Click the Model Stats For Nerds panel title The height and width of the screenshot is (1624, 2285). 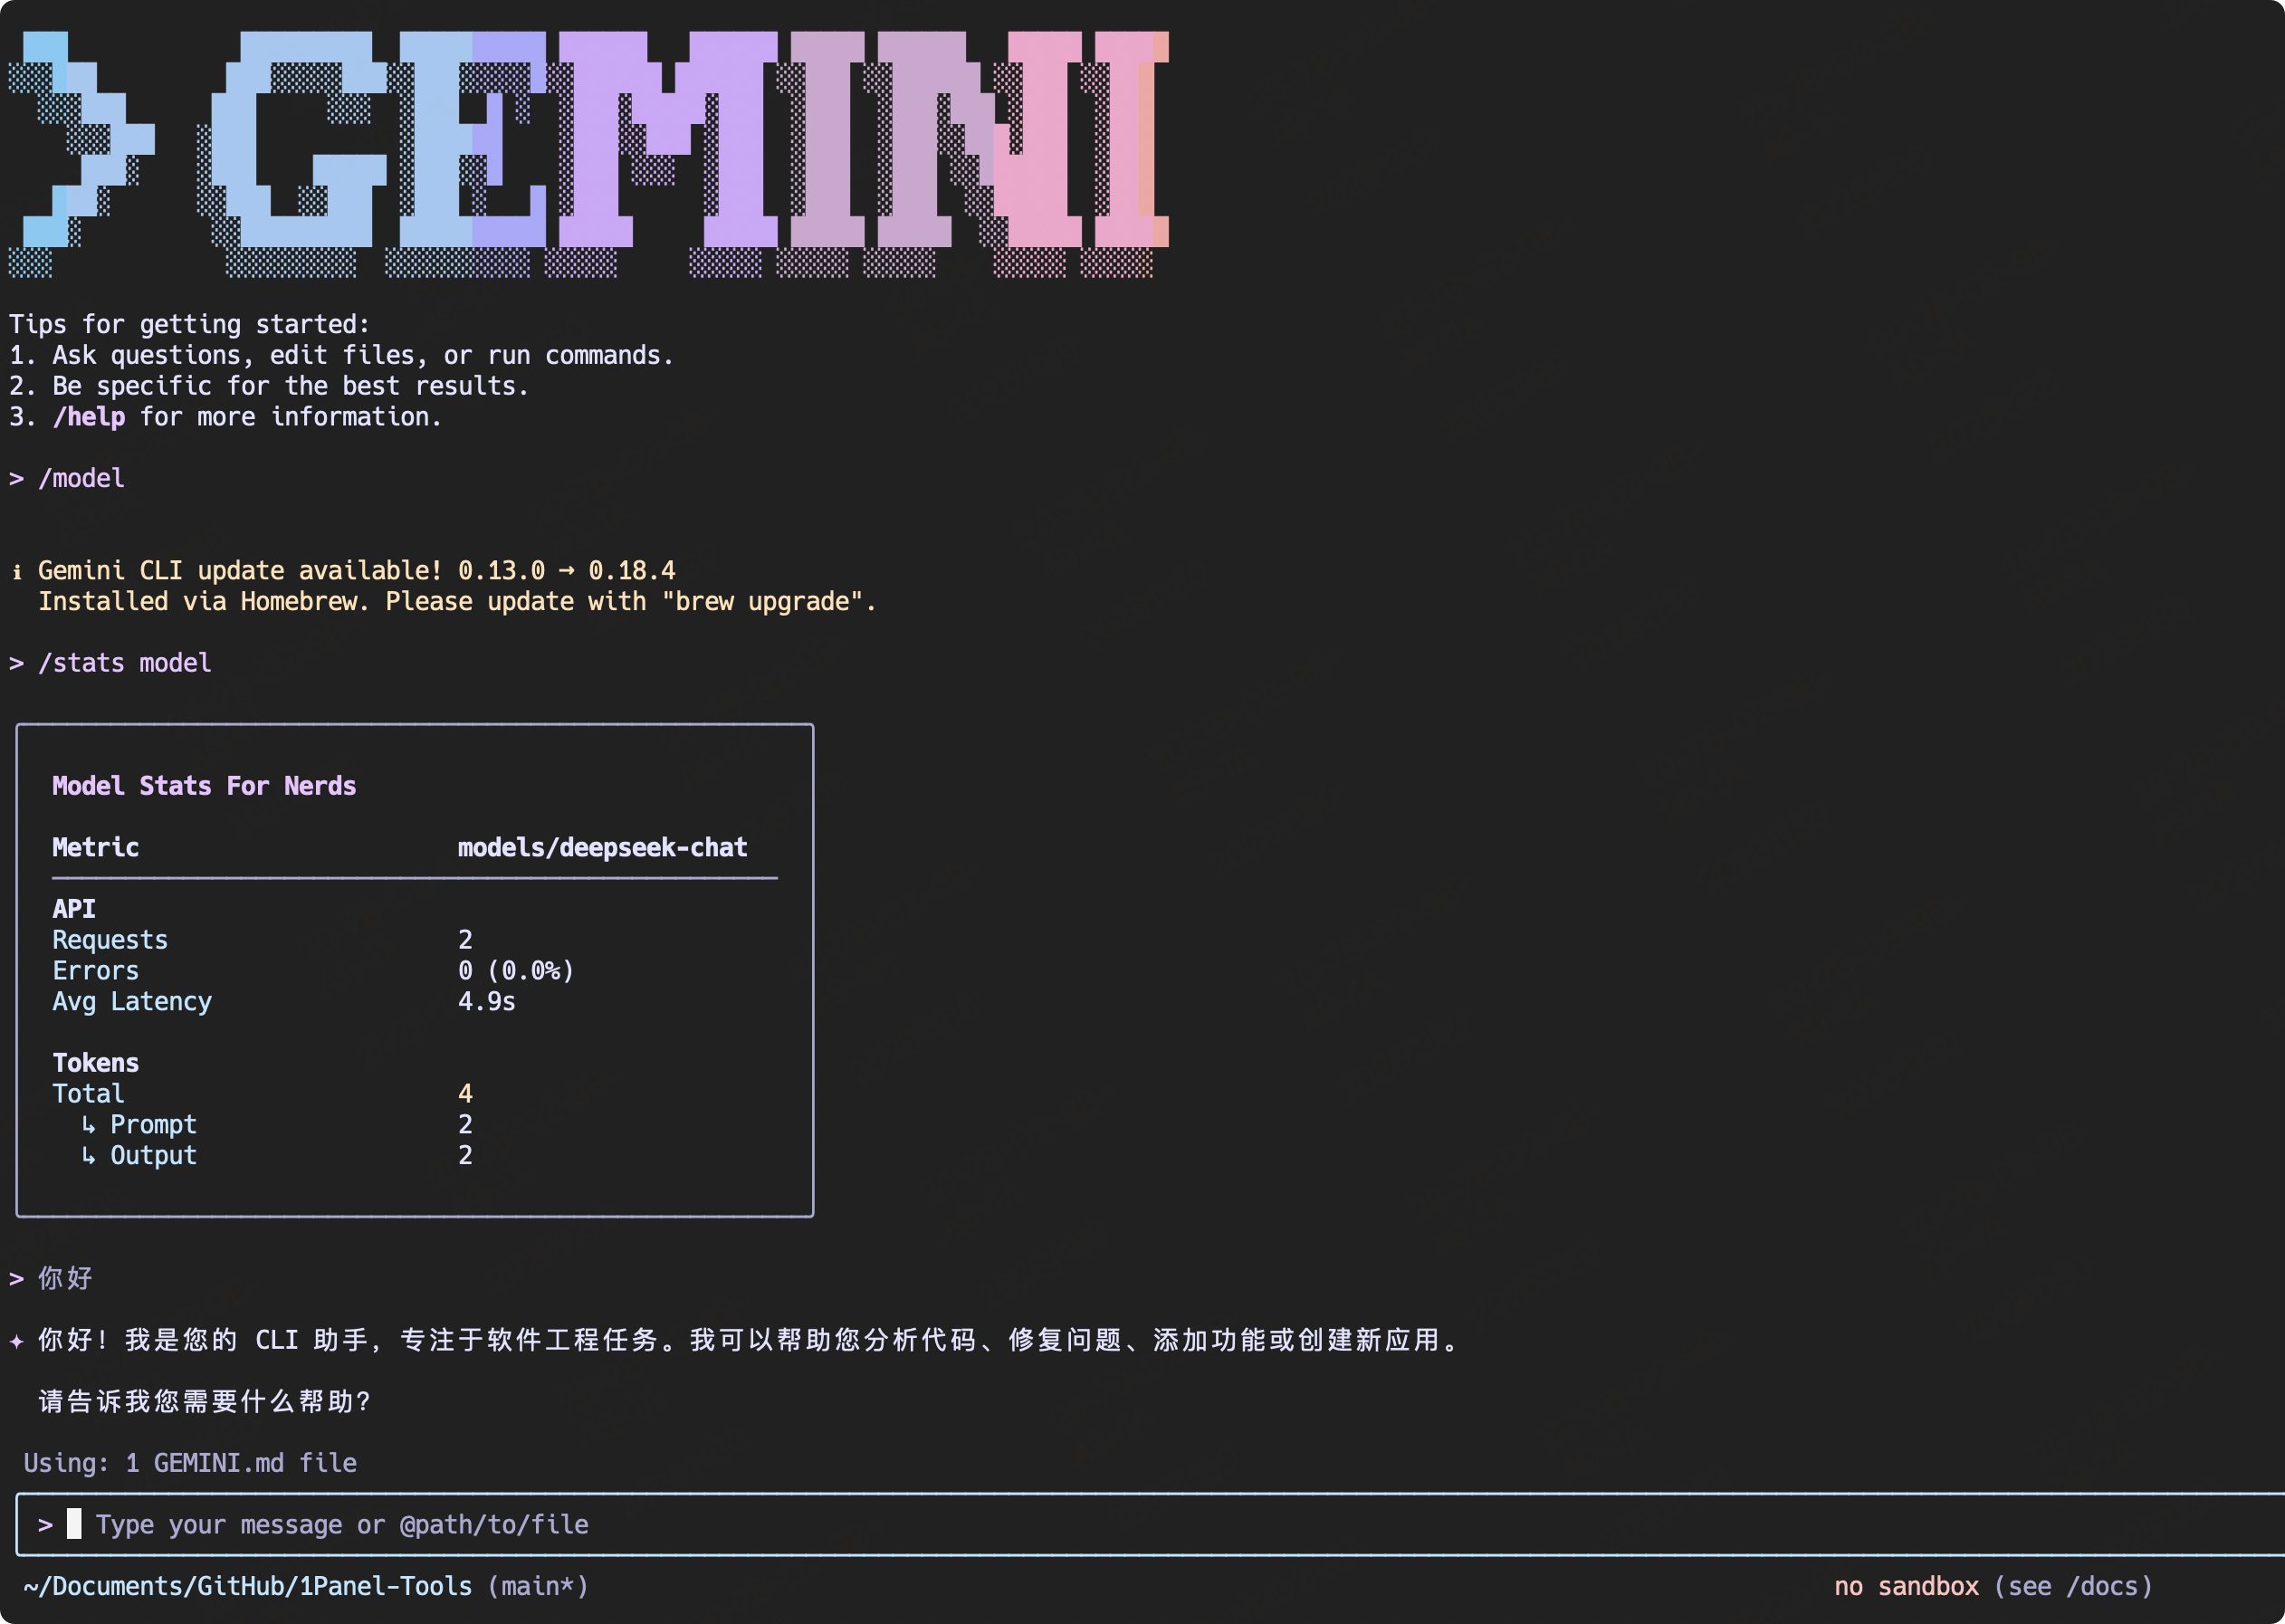click(x=204, y=785)
